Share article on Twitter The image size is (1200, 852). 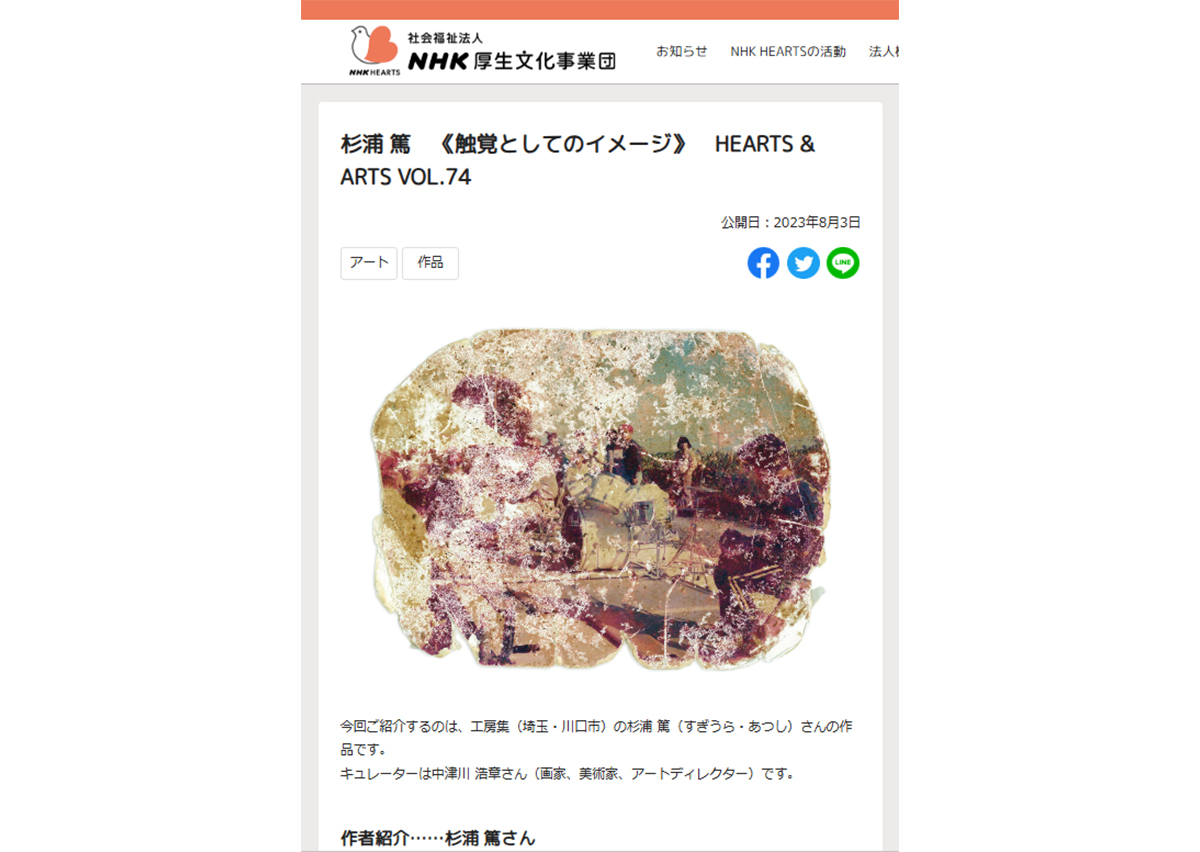tap(803, 263)
